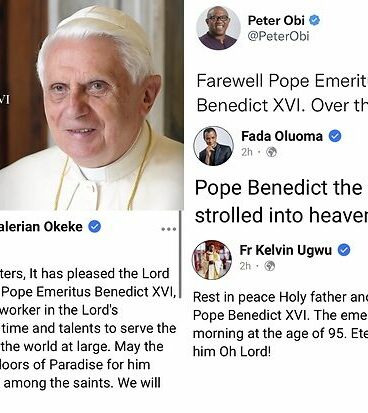Open the @PeterObi handle link
This screenshot has height=413, width=368.
point(278,36)
